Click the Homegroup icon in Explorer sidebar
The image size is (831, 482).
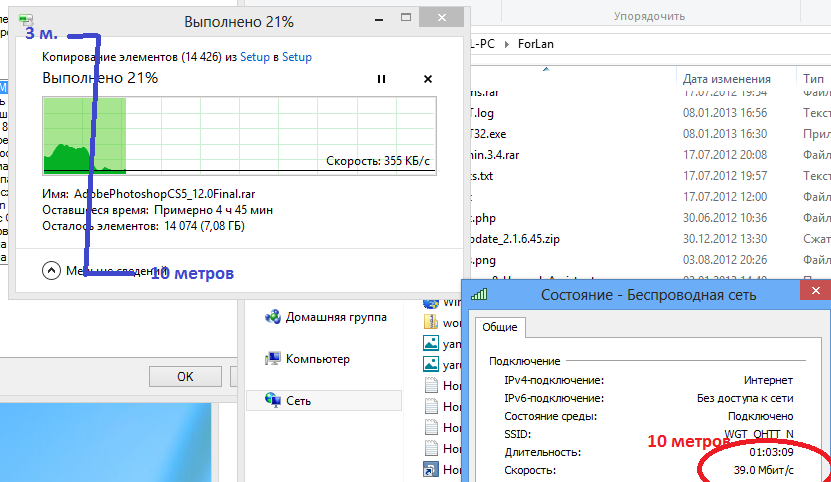pyautogui.click(x=273, y=317)
